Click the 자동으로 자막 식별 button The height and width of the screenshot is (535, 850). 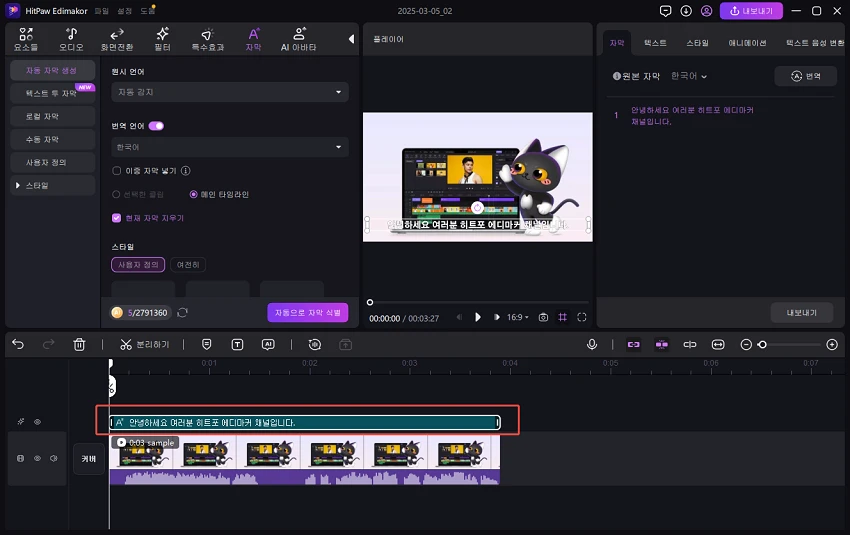[x=307, y=313]
